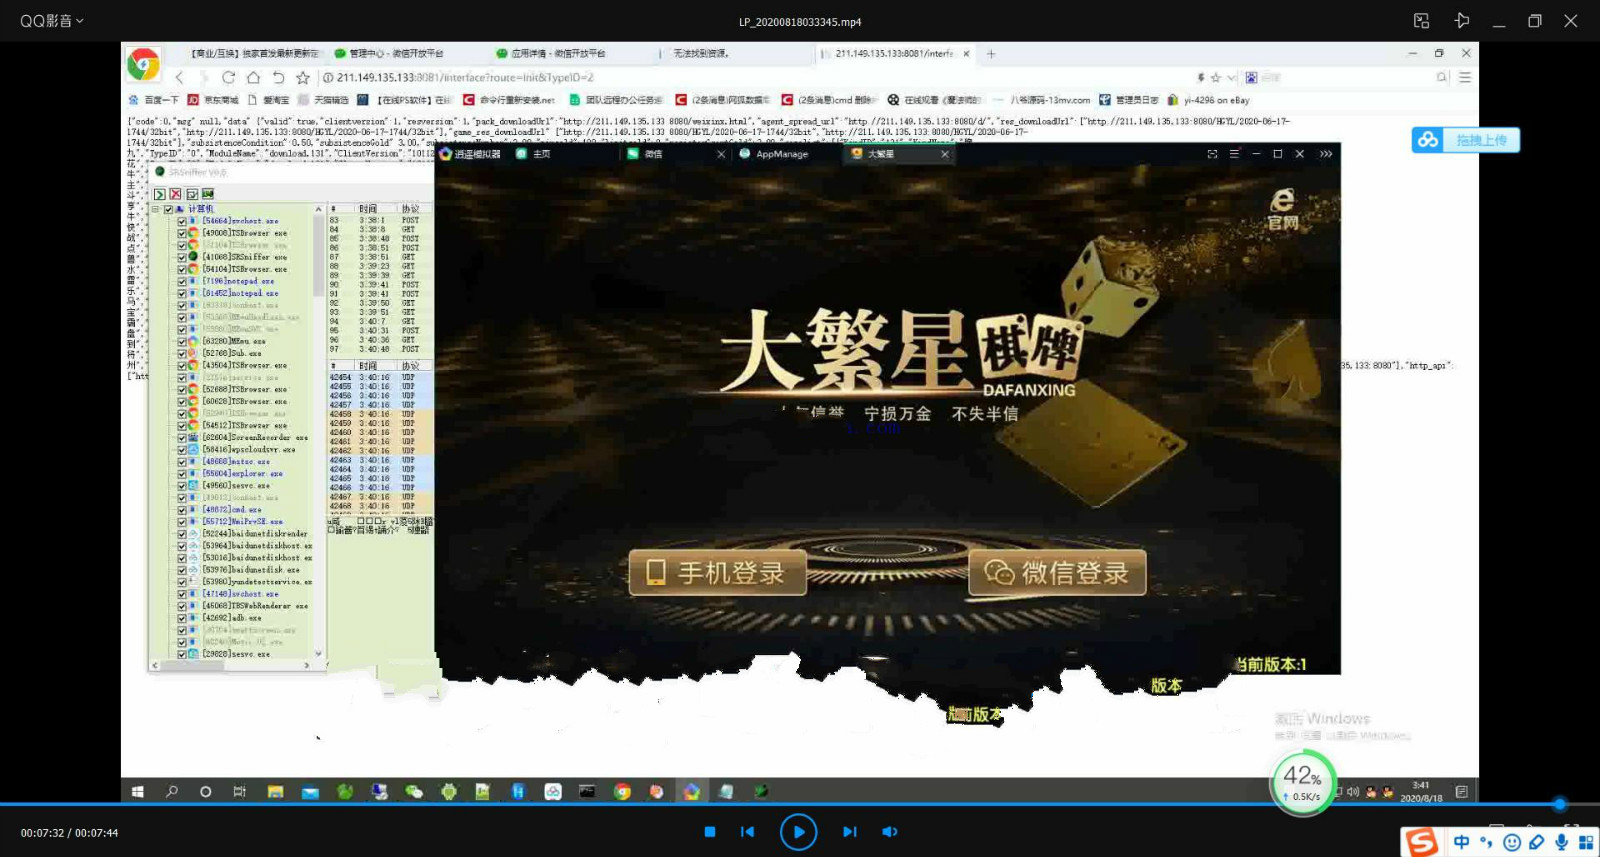This screenshot has width=1600, height=857.
Task: Open the yi-4296 on eBay bookmark
Action: (x=1208, y=100)
